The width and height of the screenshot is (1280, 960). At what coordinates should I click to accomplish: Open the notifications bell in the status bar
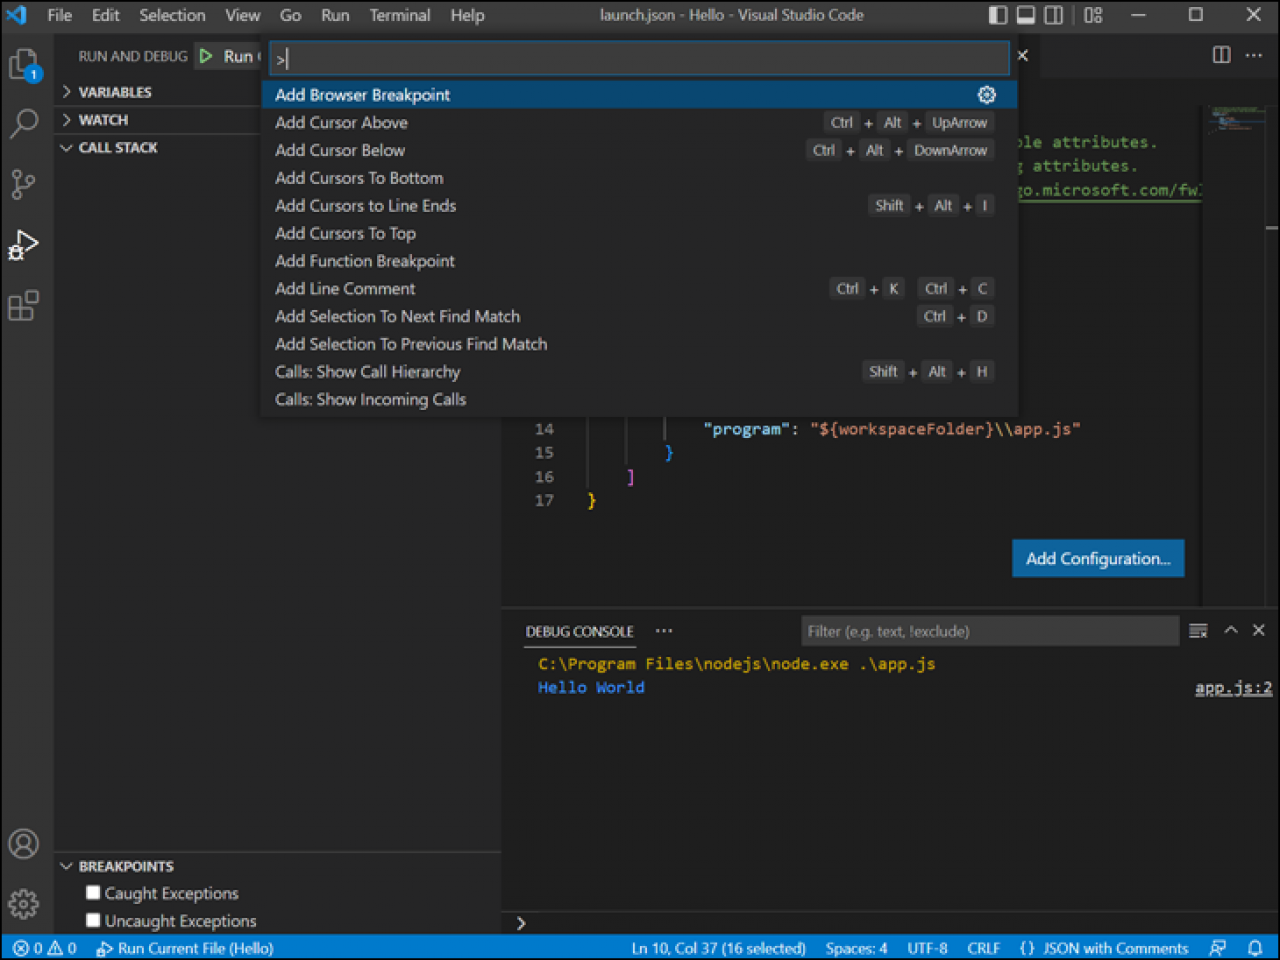point(1257,947)
